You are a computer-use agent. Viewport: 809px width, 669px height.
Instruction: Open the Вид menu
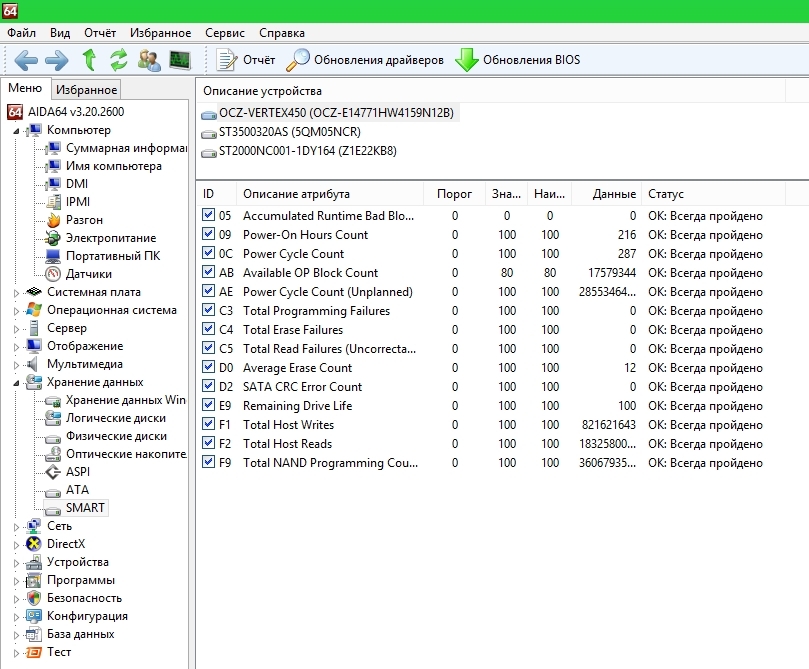60,33
